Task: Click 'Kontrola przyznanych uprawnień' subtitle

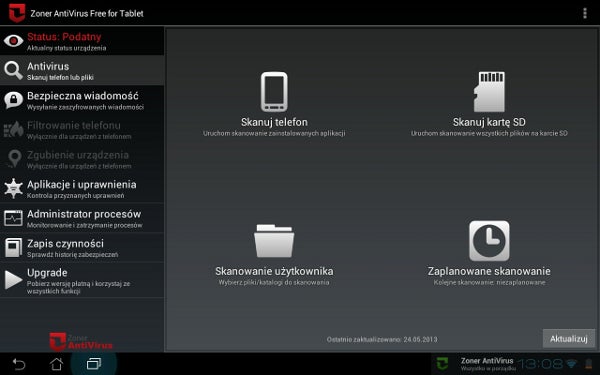Action: 75,196
